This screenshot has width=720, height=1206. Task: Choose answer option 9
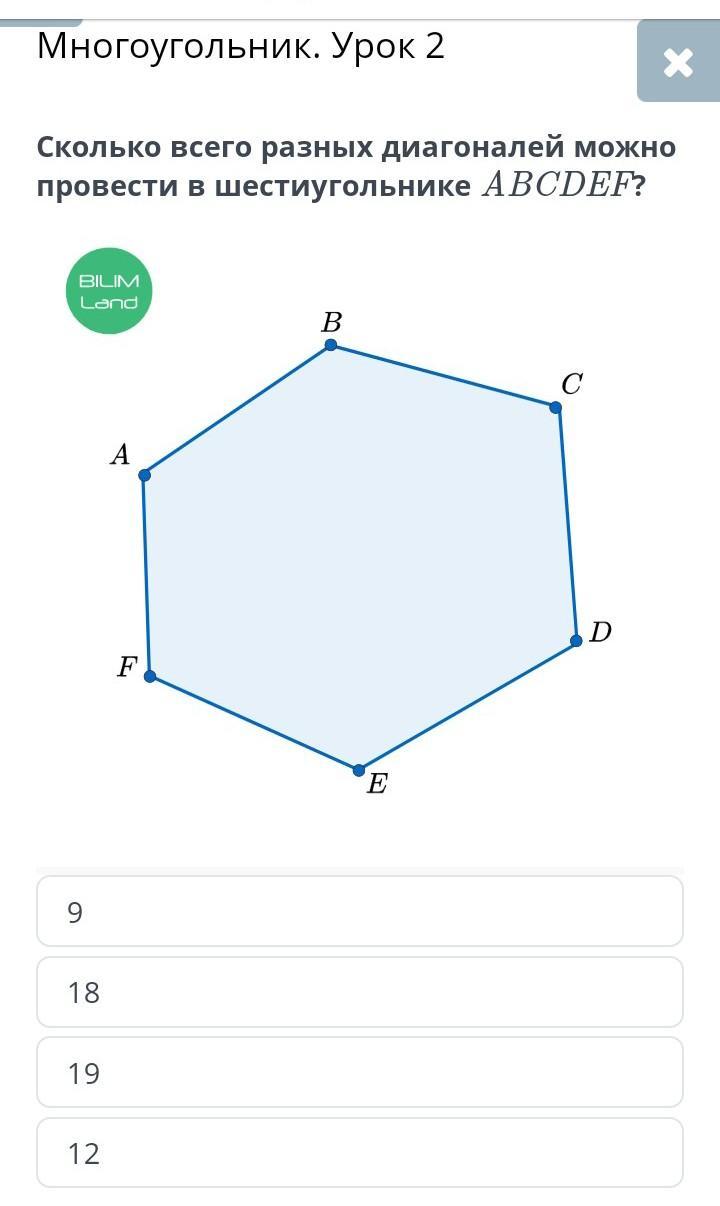[360, 911]
